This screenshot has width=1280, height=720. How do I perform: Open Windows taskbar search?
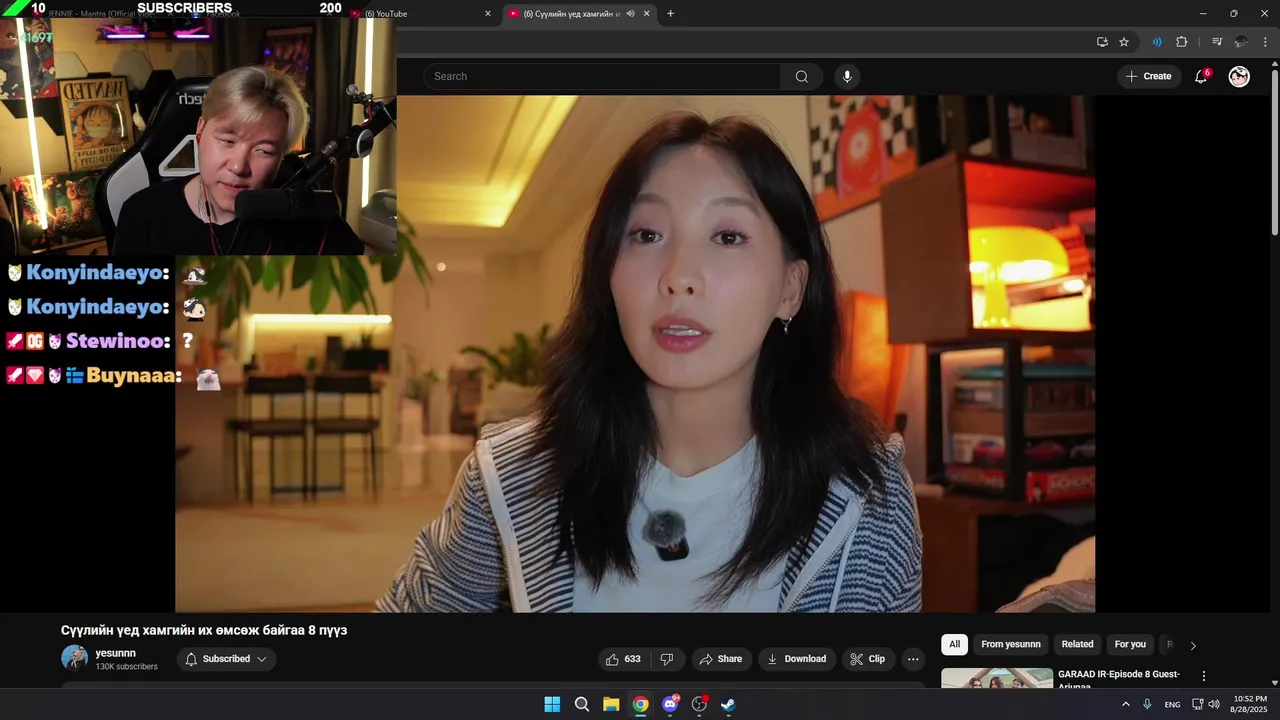(x=582, y=704)
